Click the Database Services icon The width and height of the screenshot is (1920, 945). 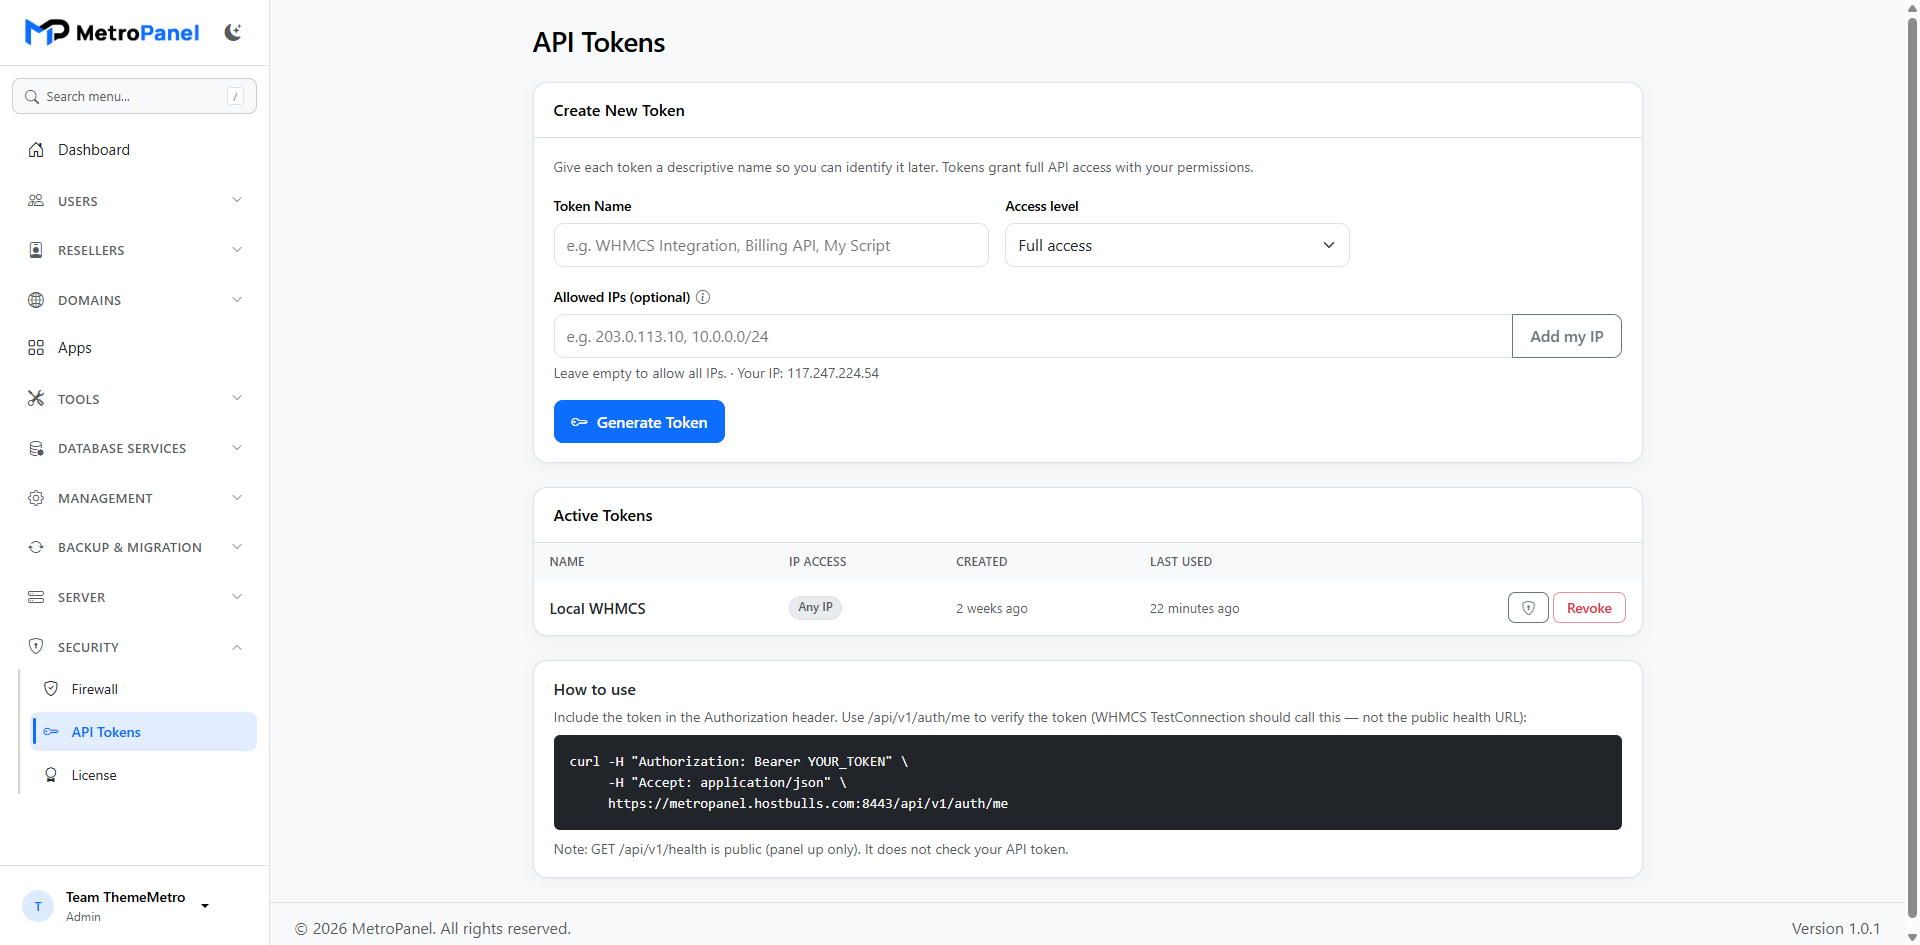pos(36,449)
